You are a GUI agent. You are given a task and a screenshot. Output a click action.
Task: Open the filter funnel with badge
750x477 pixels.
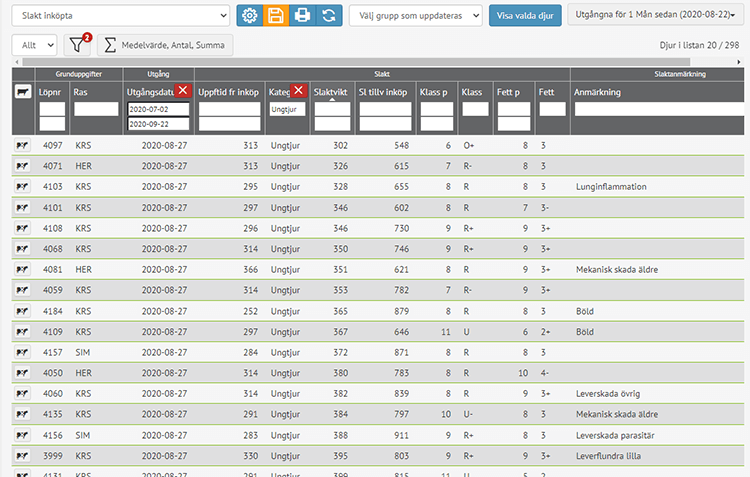pyautogui.click(x=77, y=45)
